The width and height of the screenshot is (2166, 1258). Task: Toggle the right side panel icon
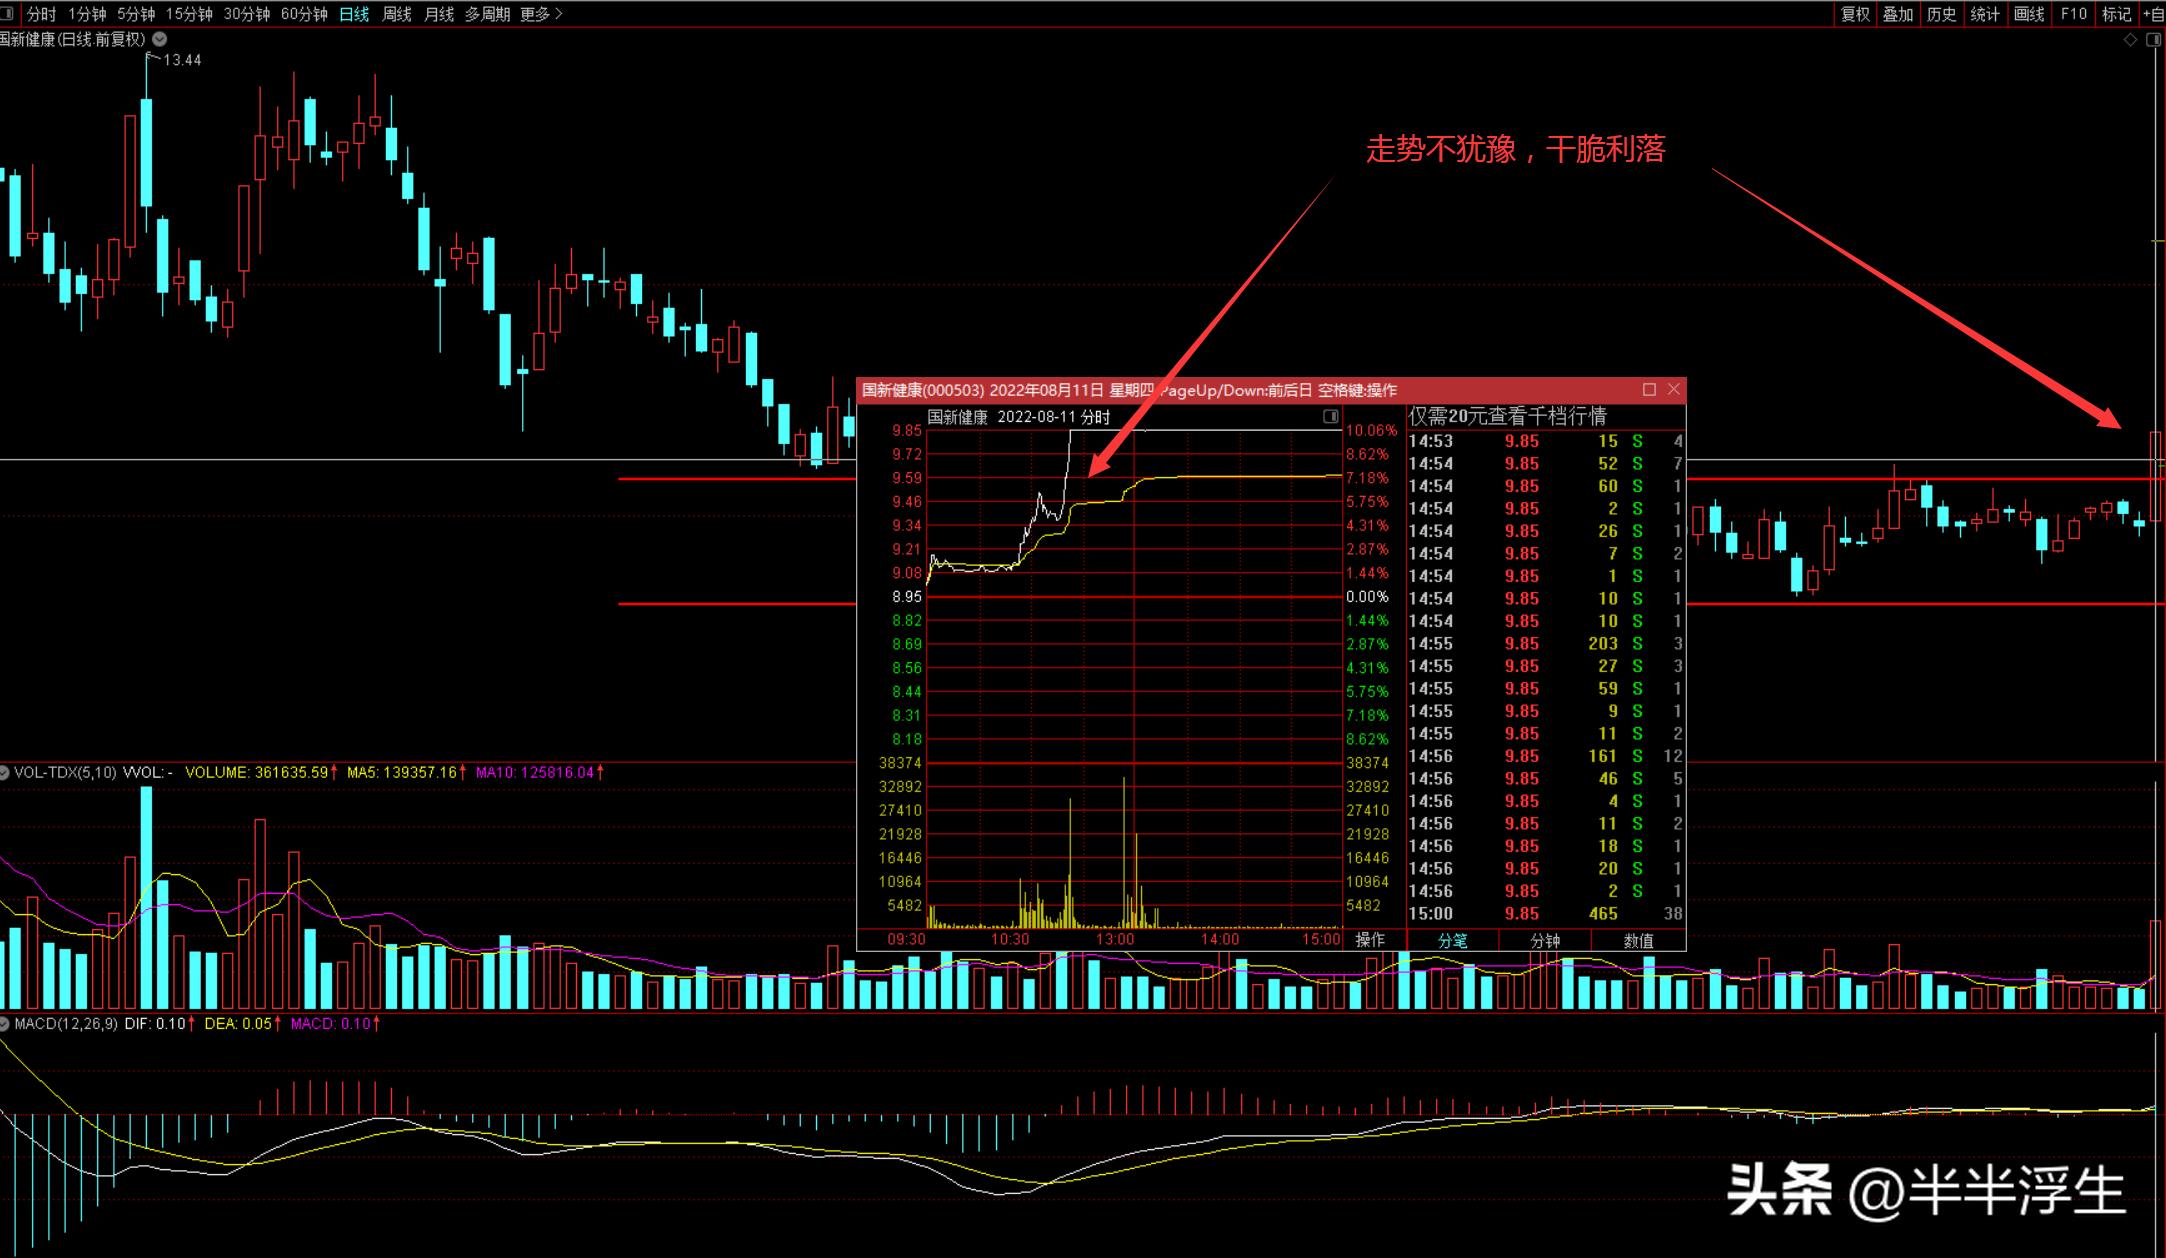click(x=2153, y=40)
